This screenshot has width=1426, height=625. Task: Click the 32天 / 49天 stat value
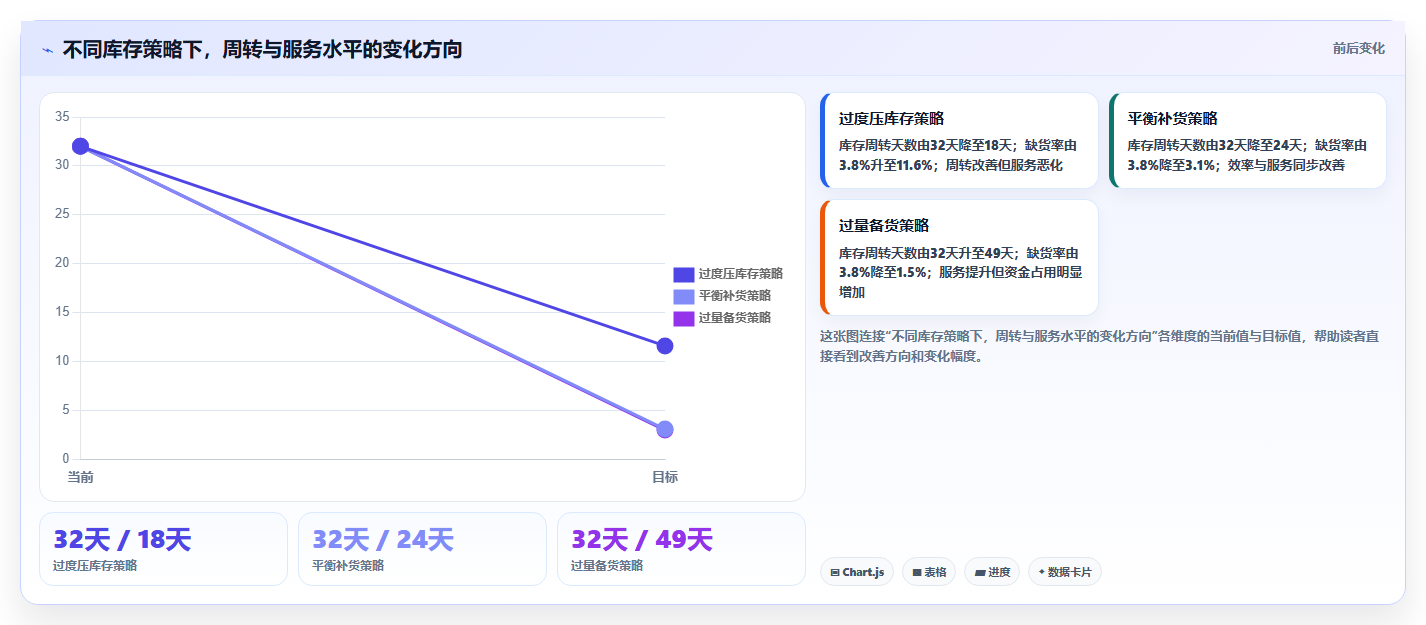point(642,539)
